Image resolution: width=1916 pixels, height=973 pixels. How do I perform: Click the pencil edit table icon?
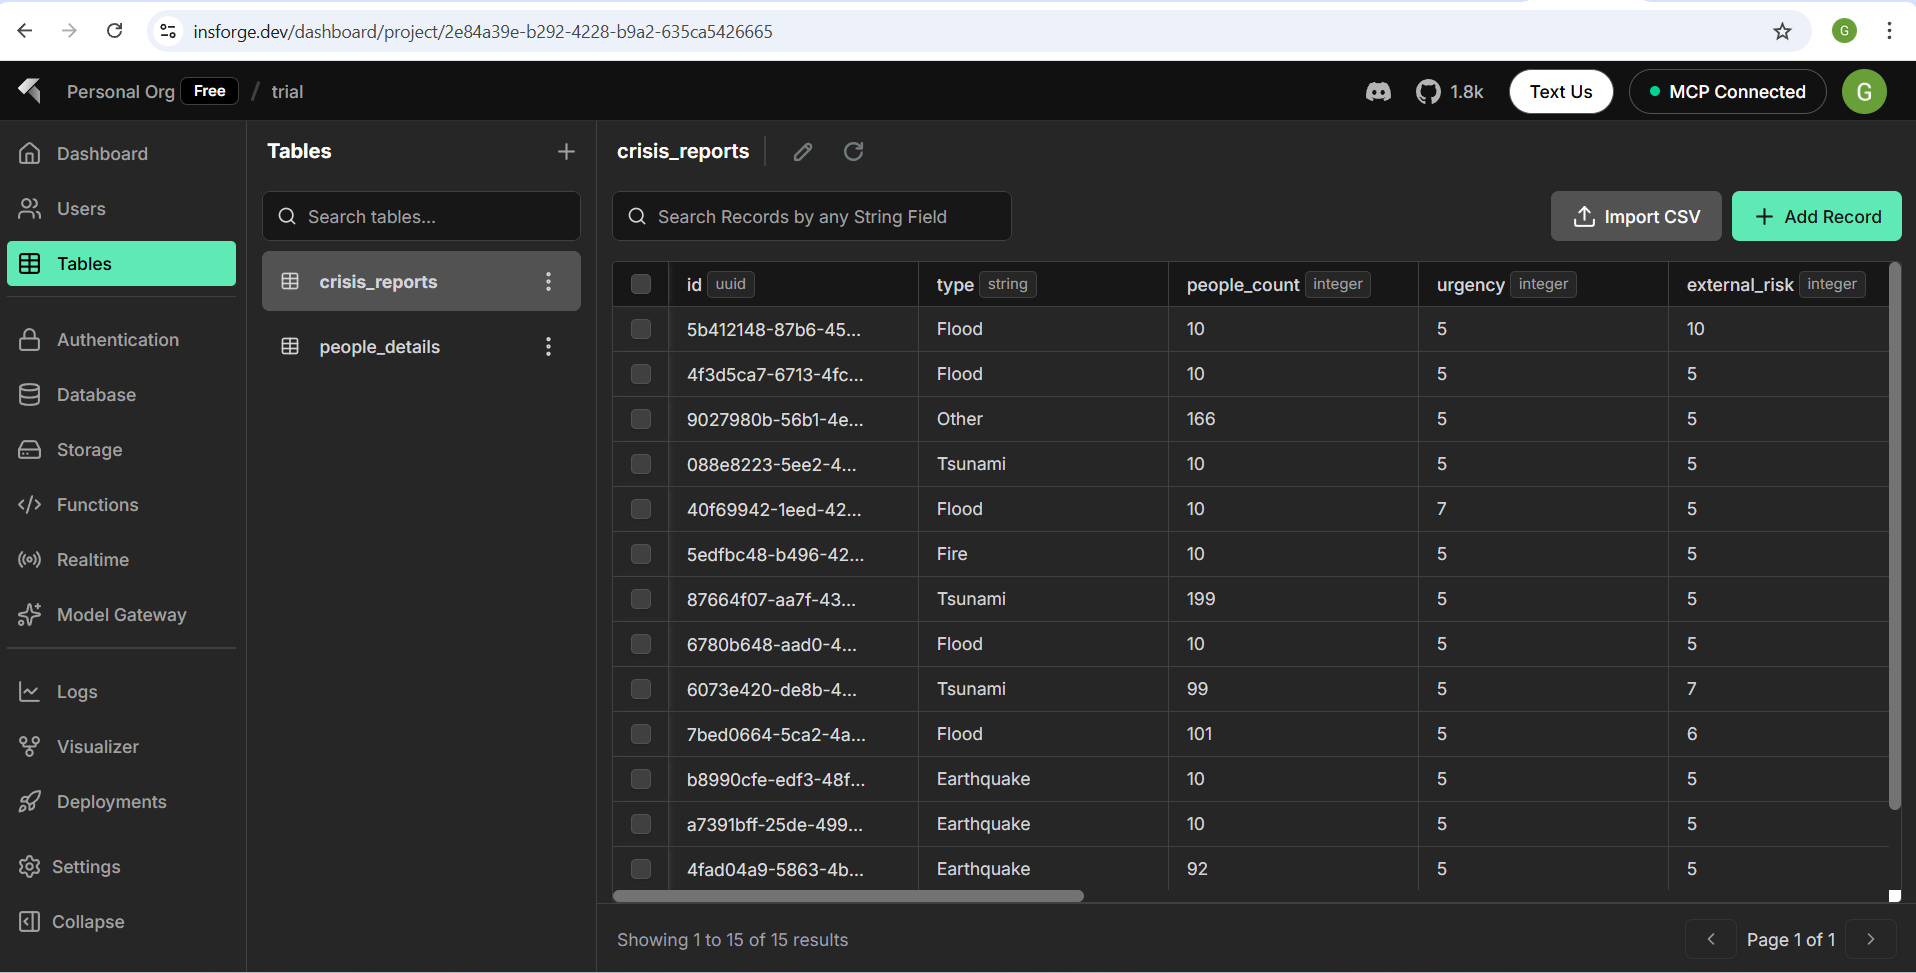point(803,152)
